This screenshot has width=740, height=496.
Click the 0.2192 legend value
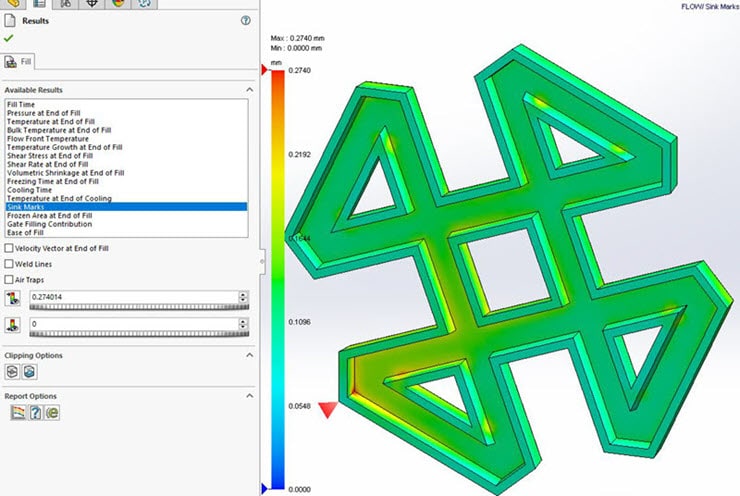pyautogui.click(x=300, y=154)
